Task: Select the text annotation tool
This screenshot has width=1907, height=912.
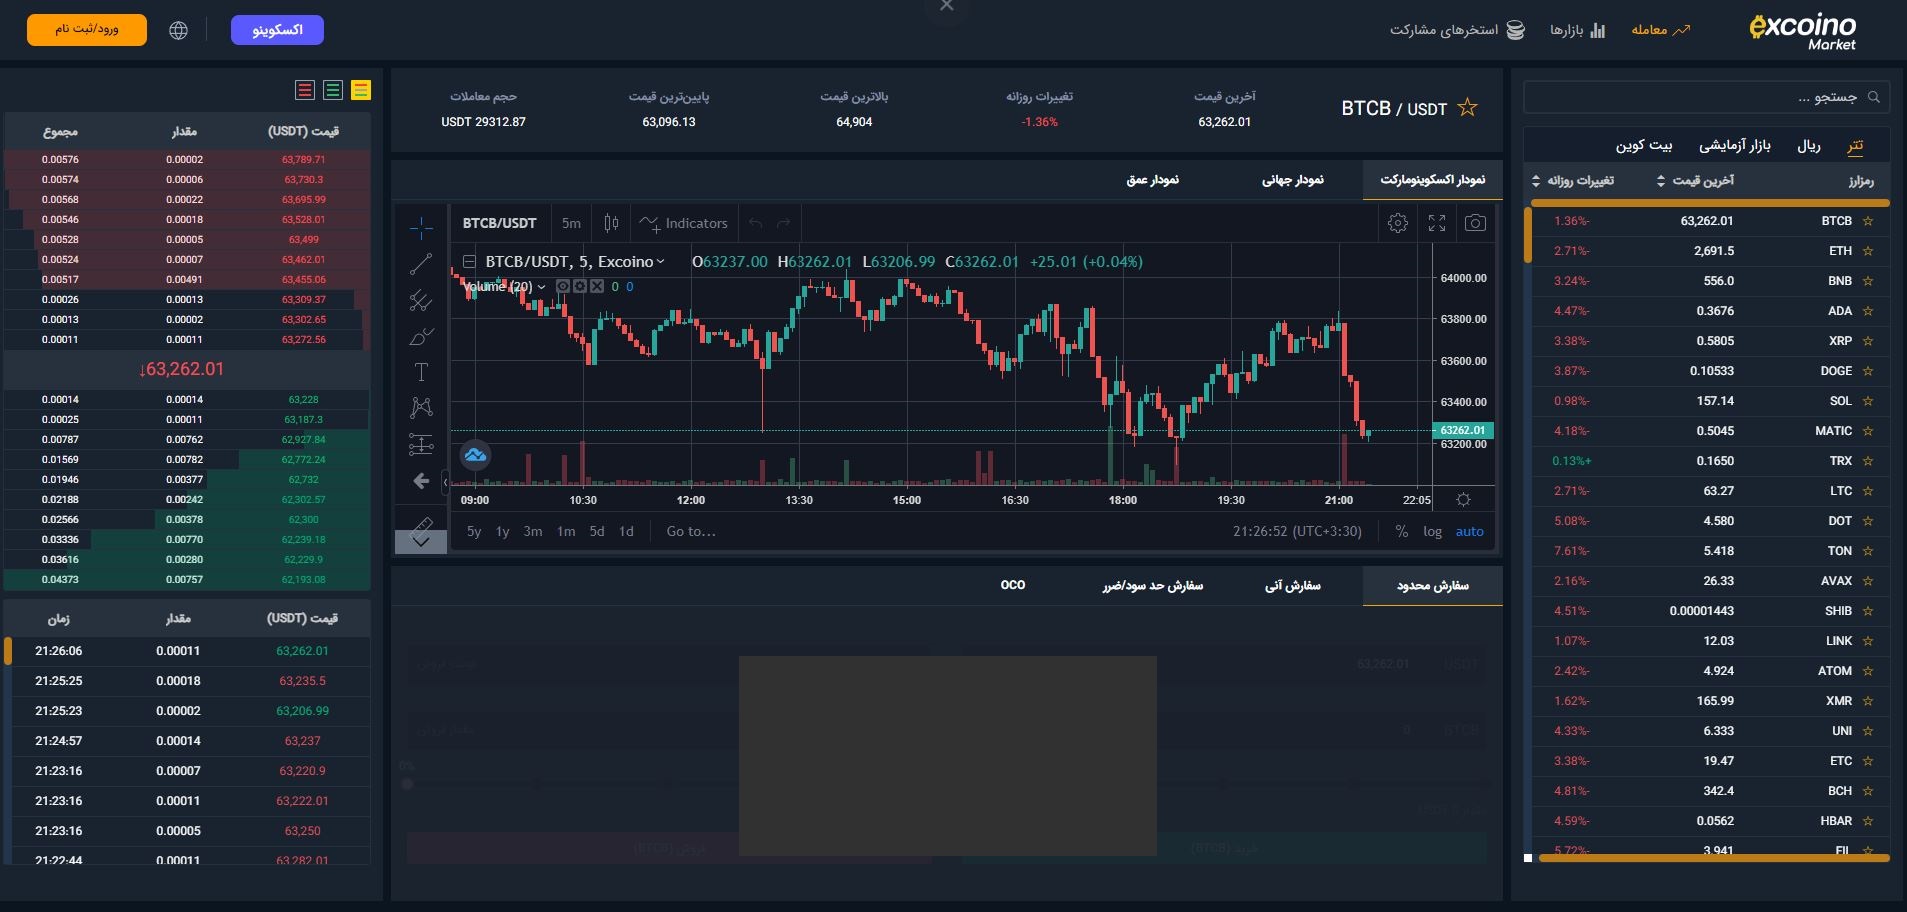Action: tap(421, 372)
